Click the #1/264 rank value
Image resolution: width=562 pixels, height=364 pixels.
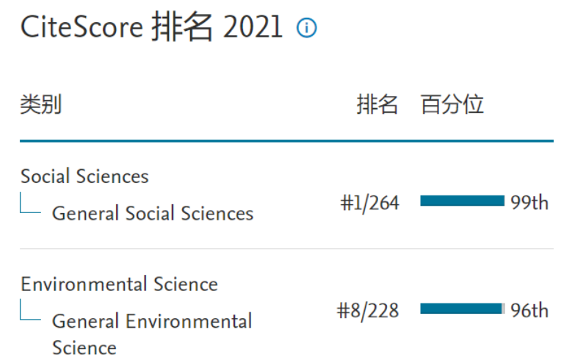[370, 203]
